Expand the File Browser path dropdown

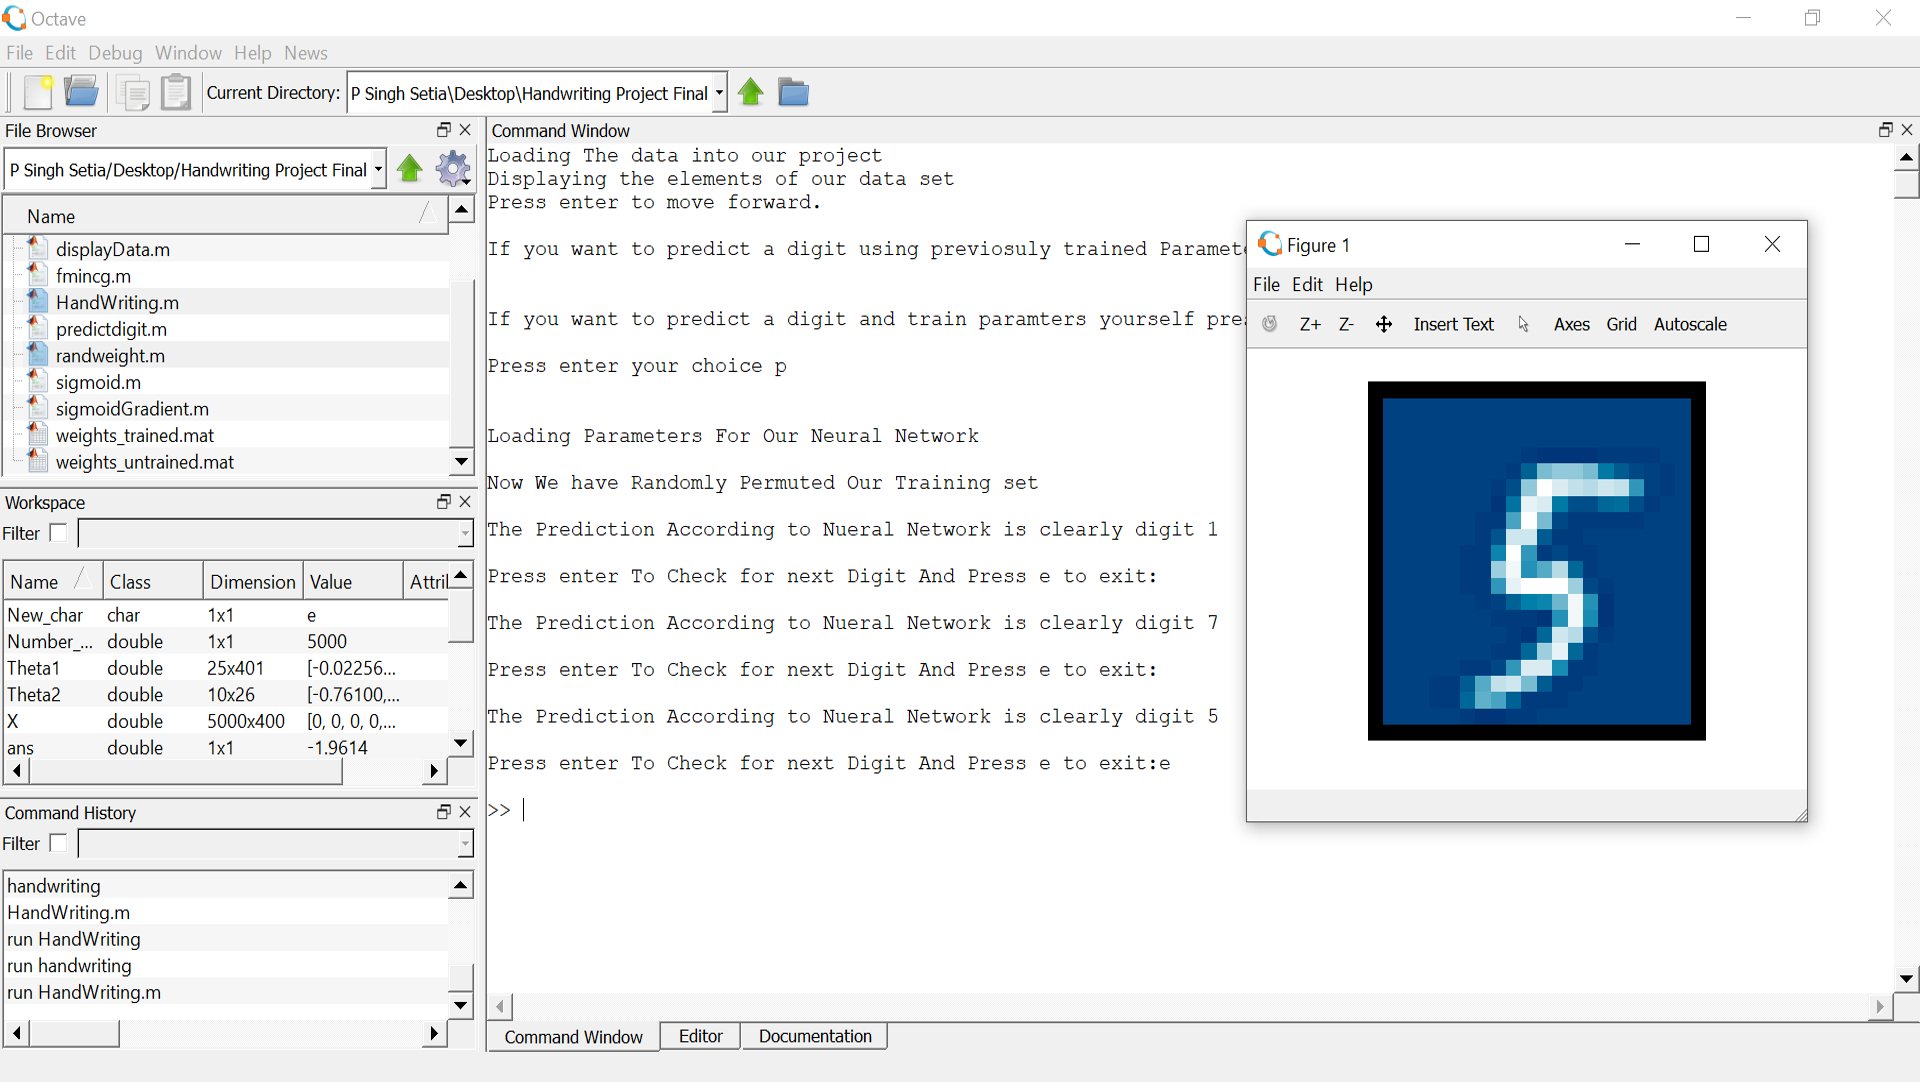(378, 170)
